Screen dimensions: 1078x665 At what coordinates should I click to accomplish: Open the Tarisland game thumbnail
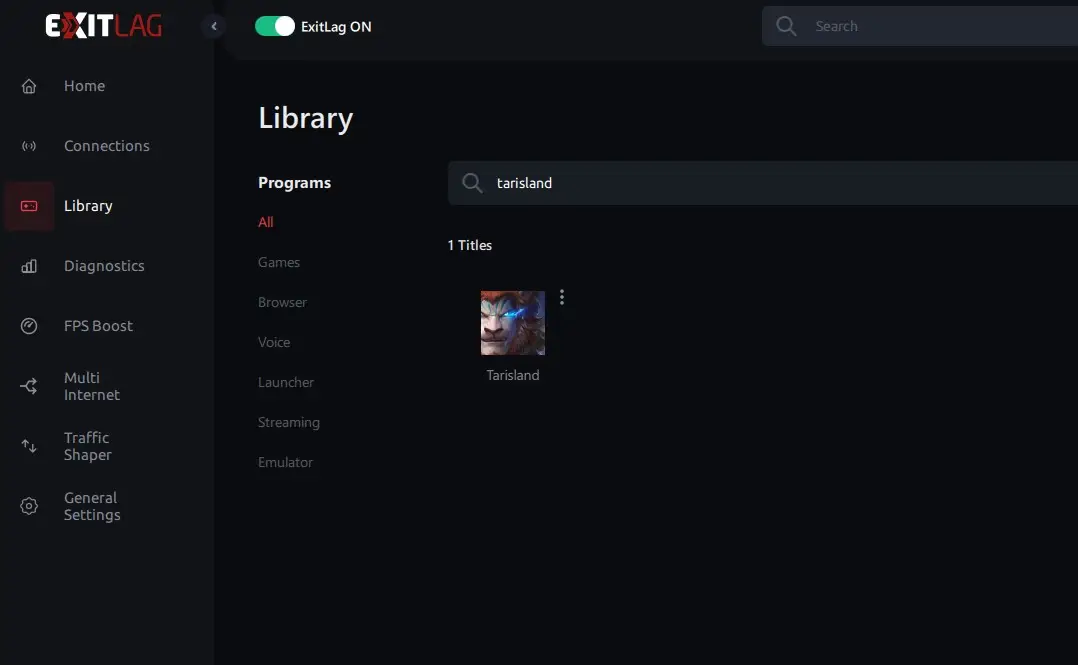513,323
